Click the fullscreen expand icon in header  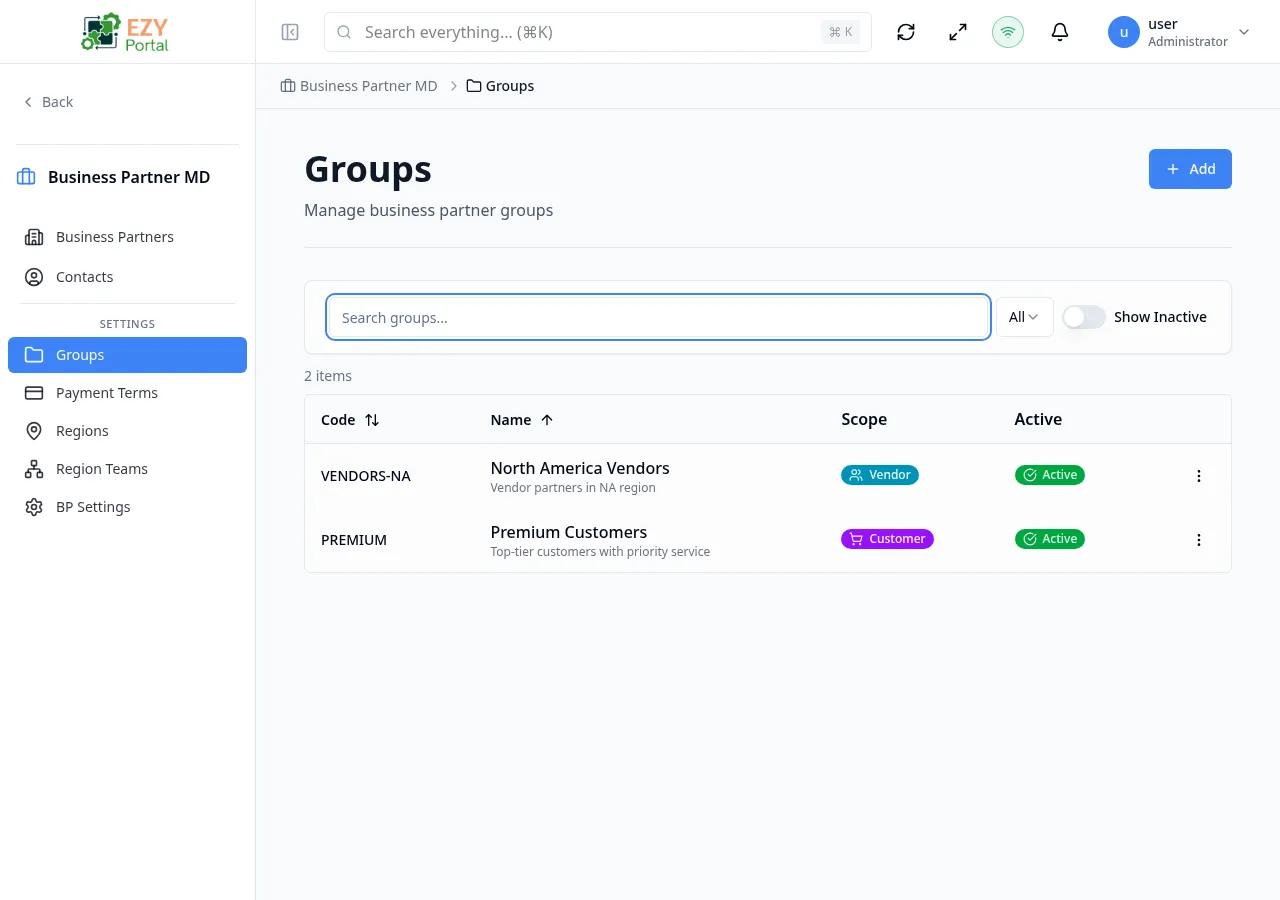pyautogui.click(x=957, y=31)
